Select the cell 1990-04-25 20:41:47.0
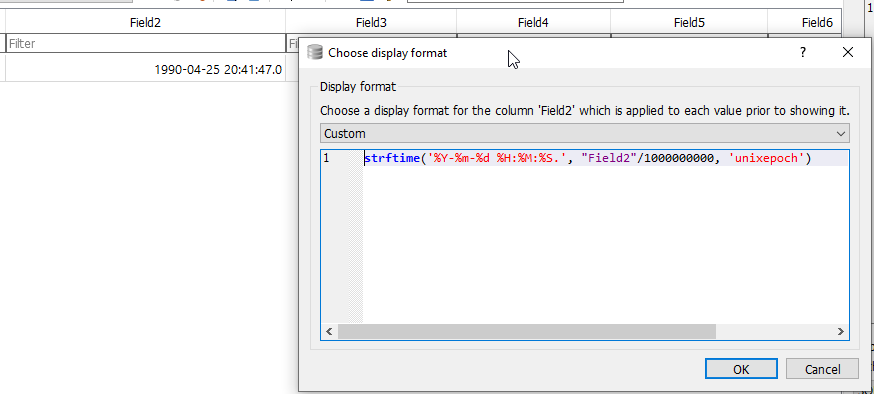The image size is (874, 394). [145, 70]
